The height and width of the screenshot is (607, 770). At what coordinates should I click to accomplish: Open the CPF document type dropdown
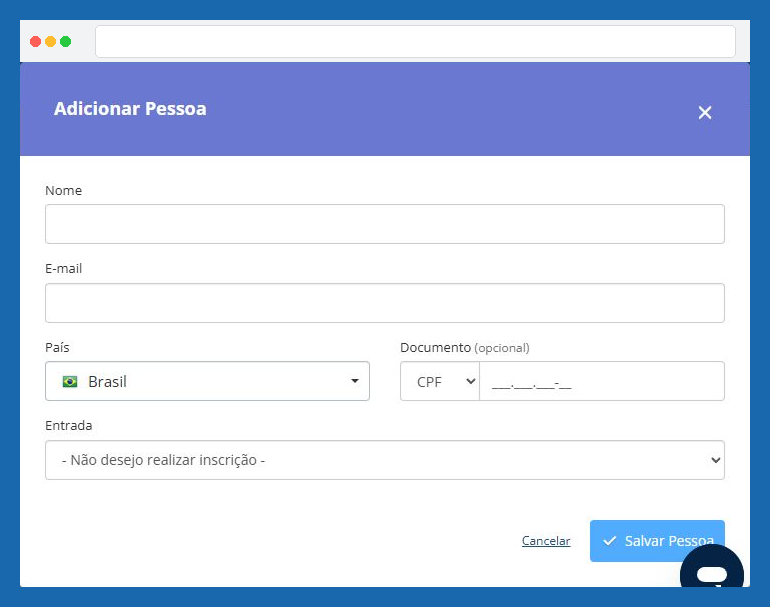pyautogui.click(x=440, y=381)
